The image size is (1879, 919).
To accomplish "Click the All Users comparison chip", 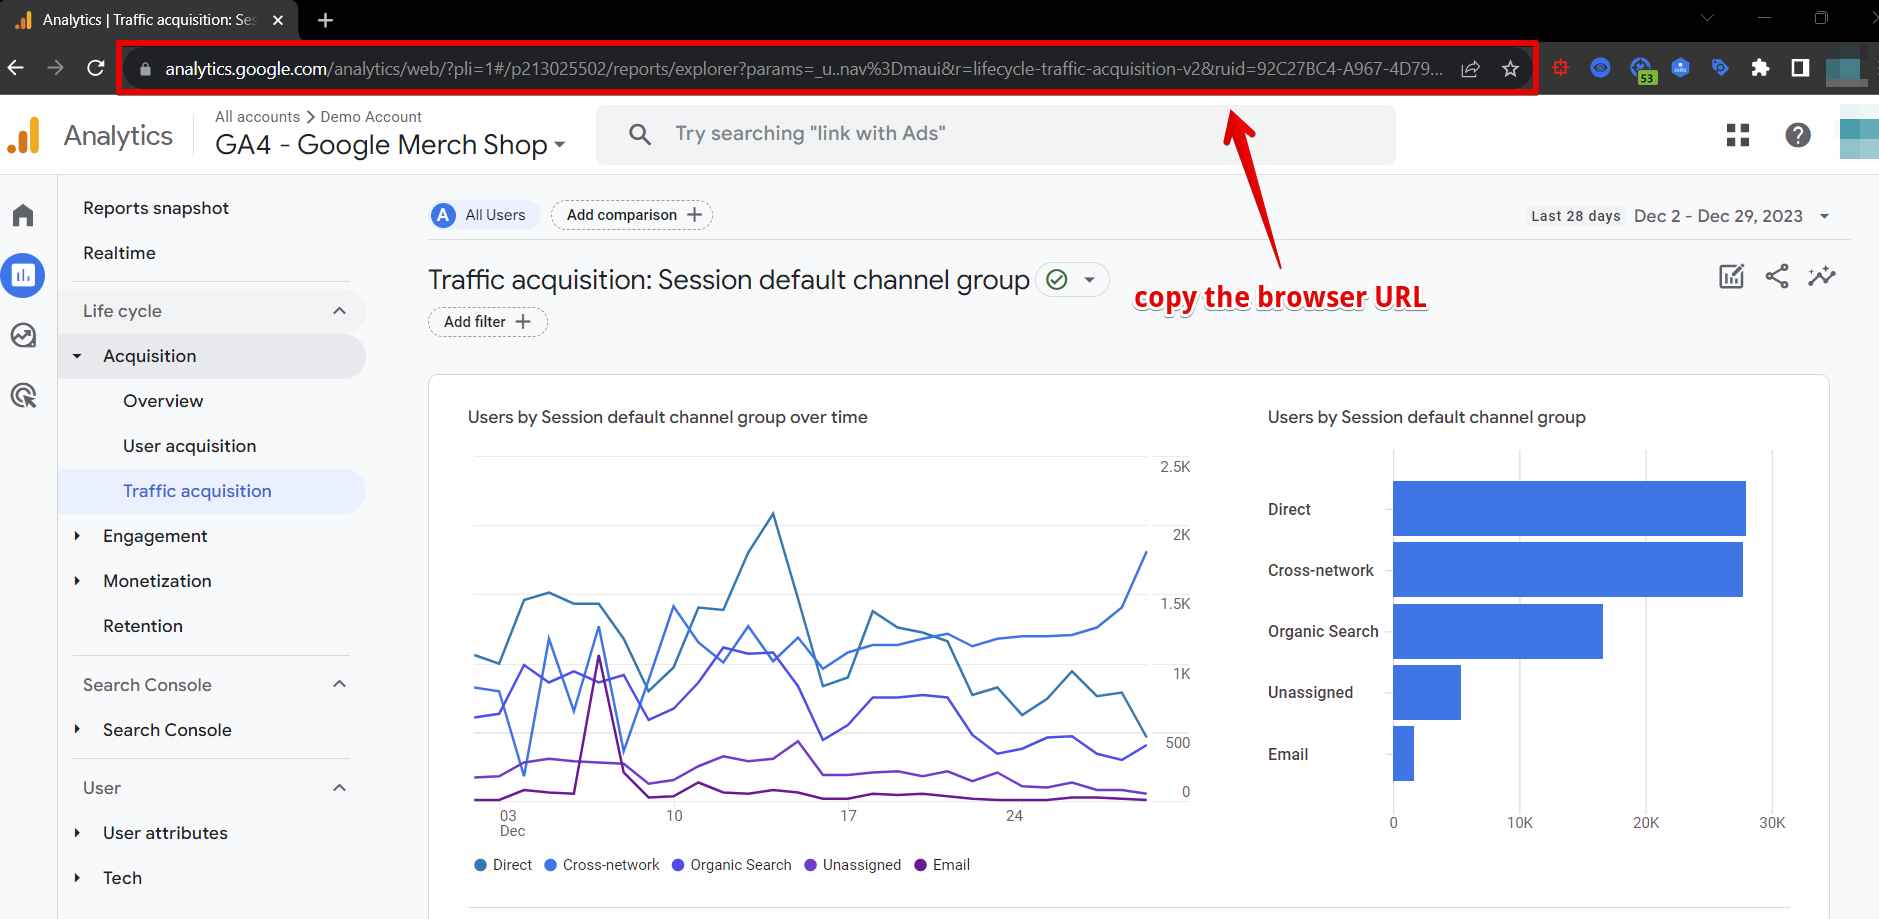I will (483, 214).
